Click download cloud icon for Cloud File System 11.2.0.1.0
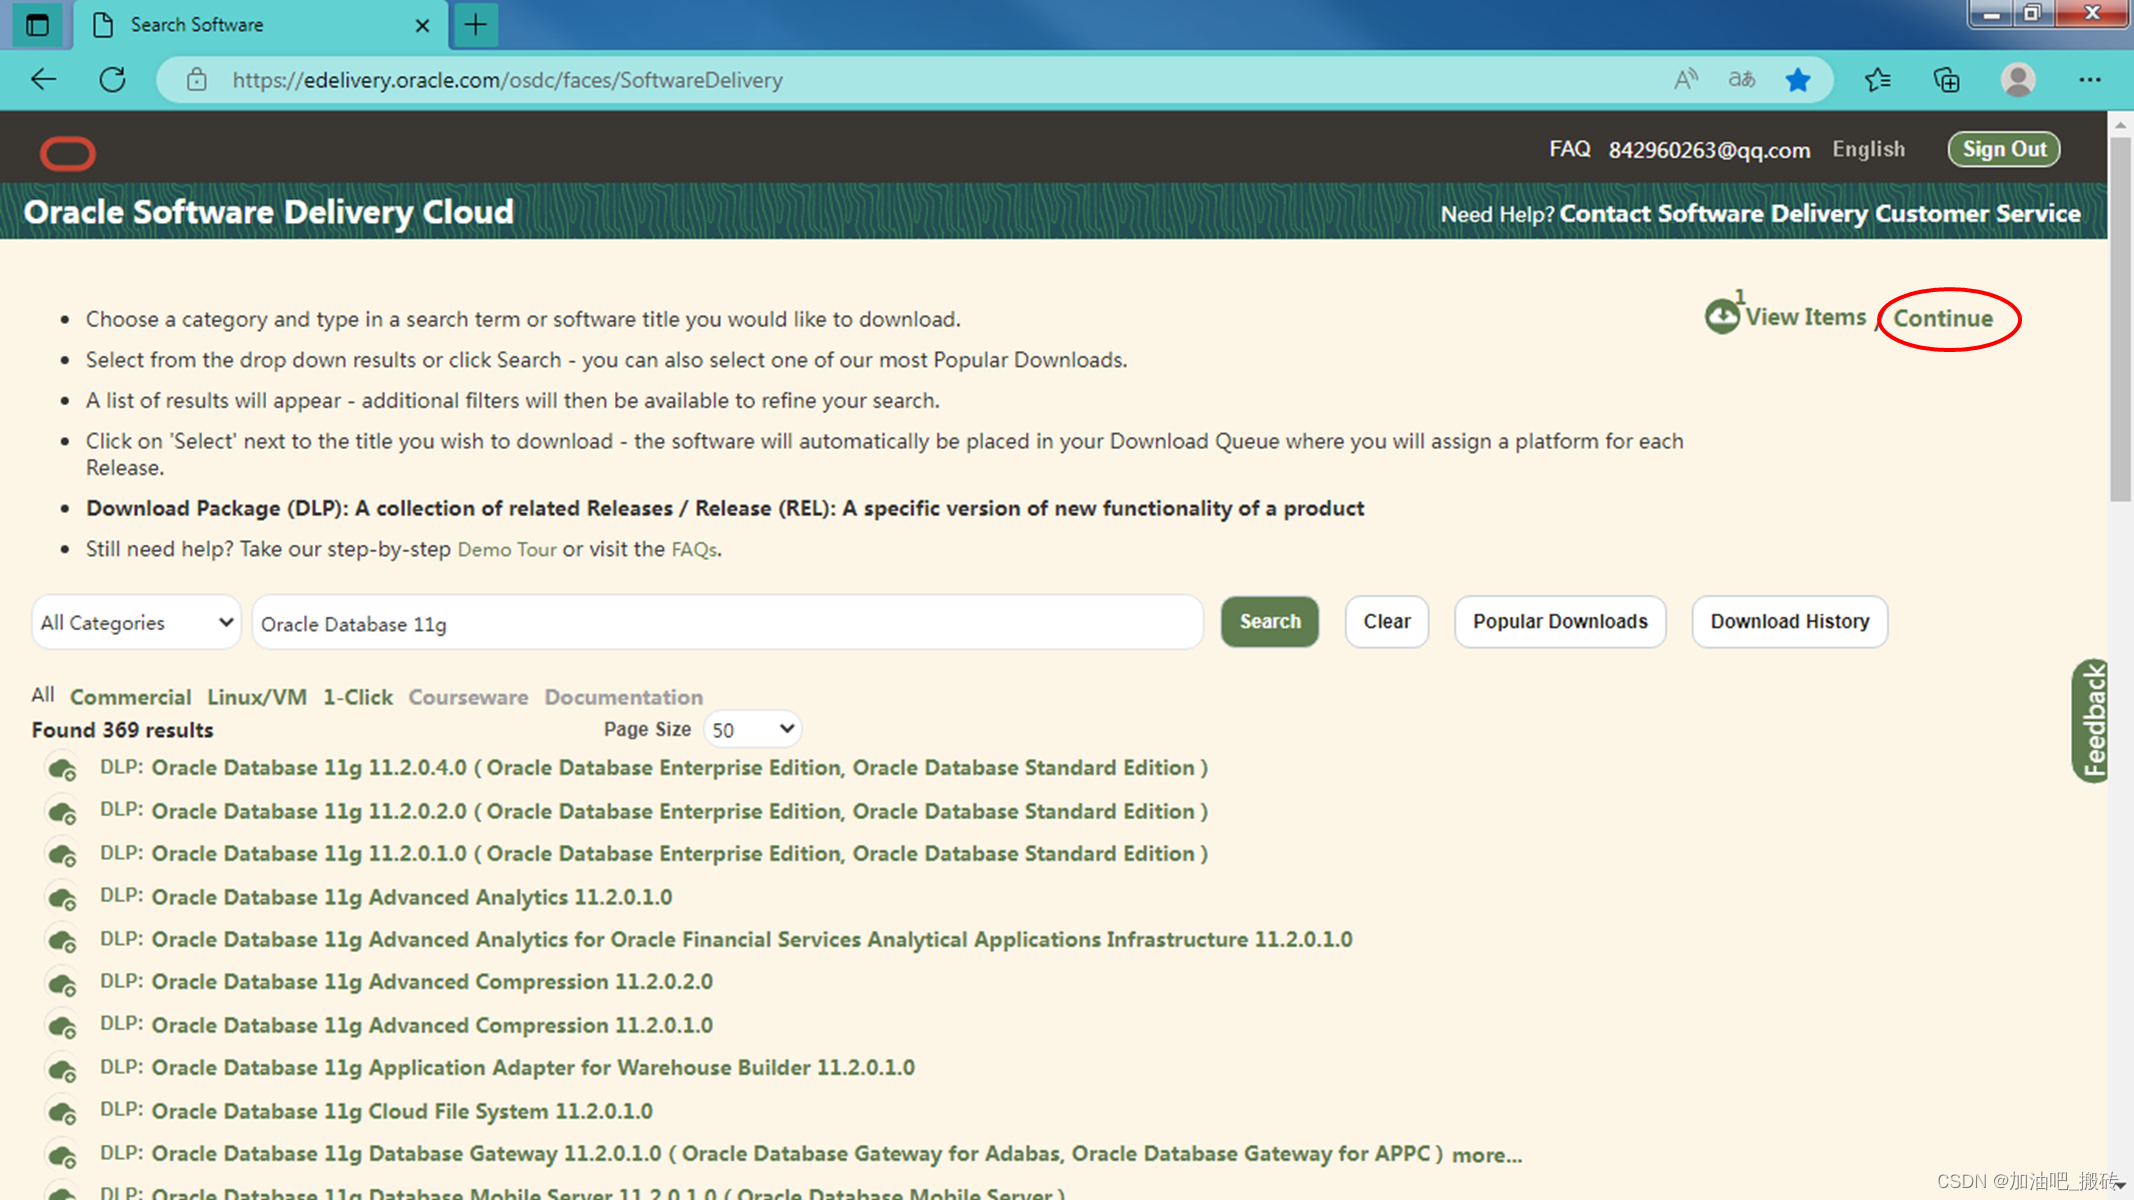This screenshot has height=1200, width=2134. (62, 1111)
